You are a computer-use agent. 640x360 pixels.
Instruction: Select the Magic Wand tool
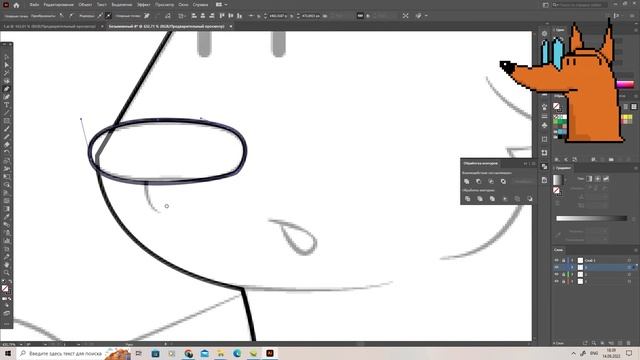(7, 73)
